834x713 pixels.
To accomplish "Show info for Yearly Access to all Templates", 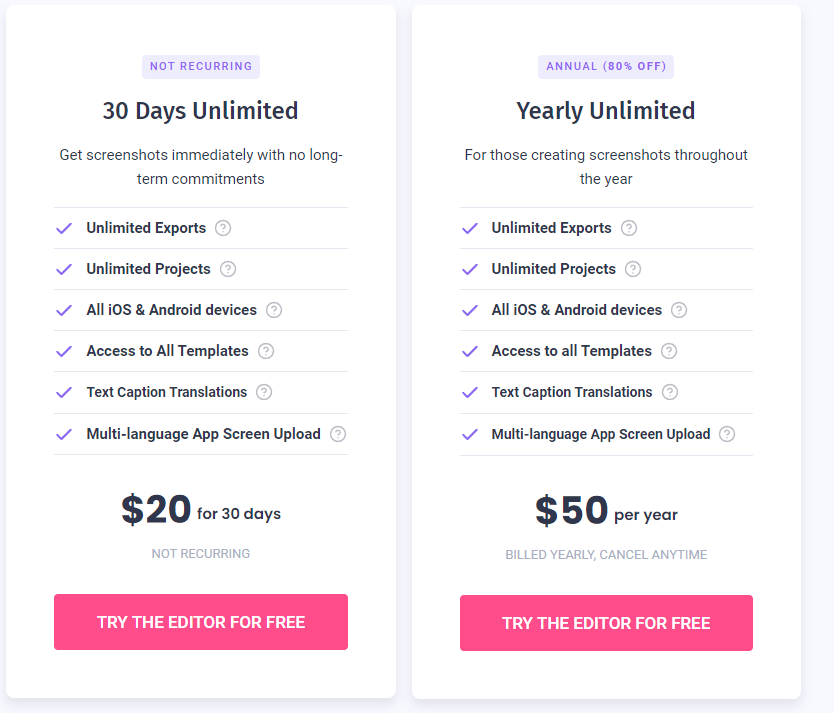I will (669, 351).
